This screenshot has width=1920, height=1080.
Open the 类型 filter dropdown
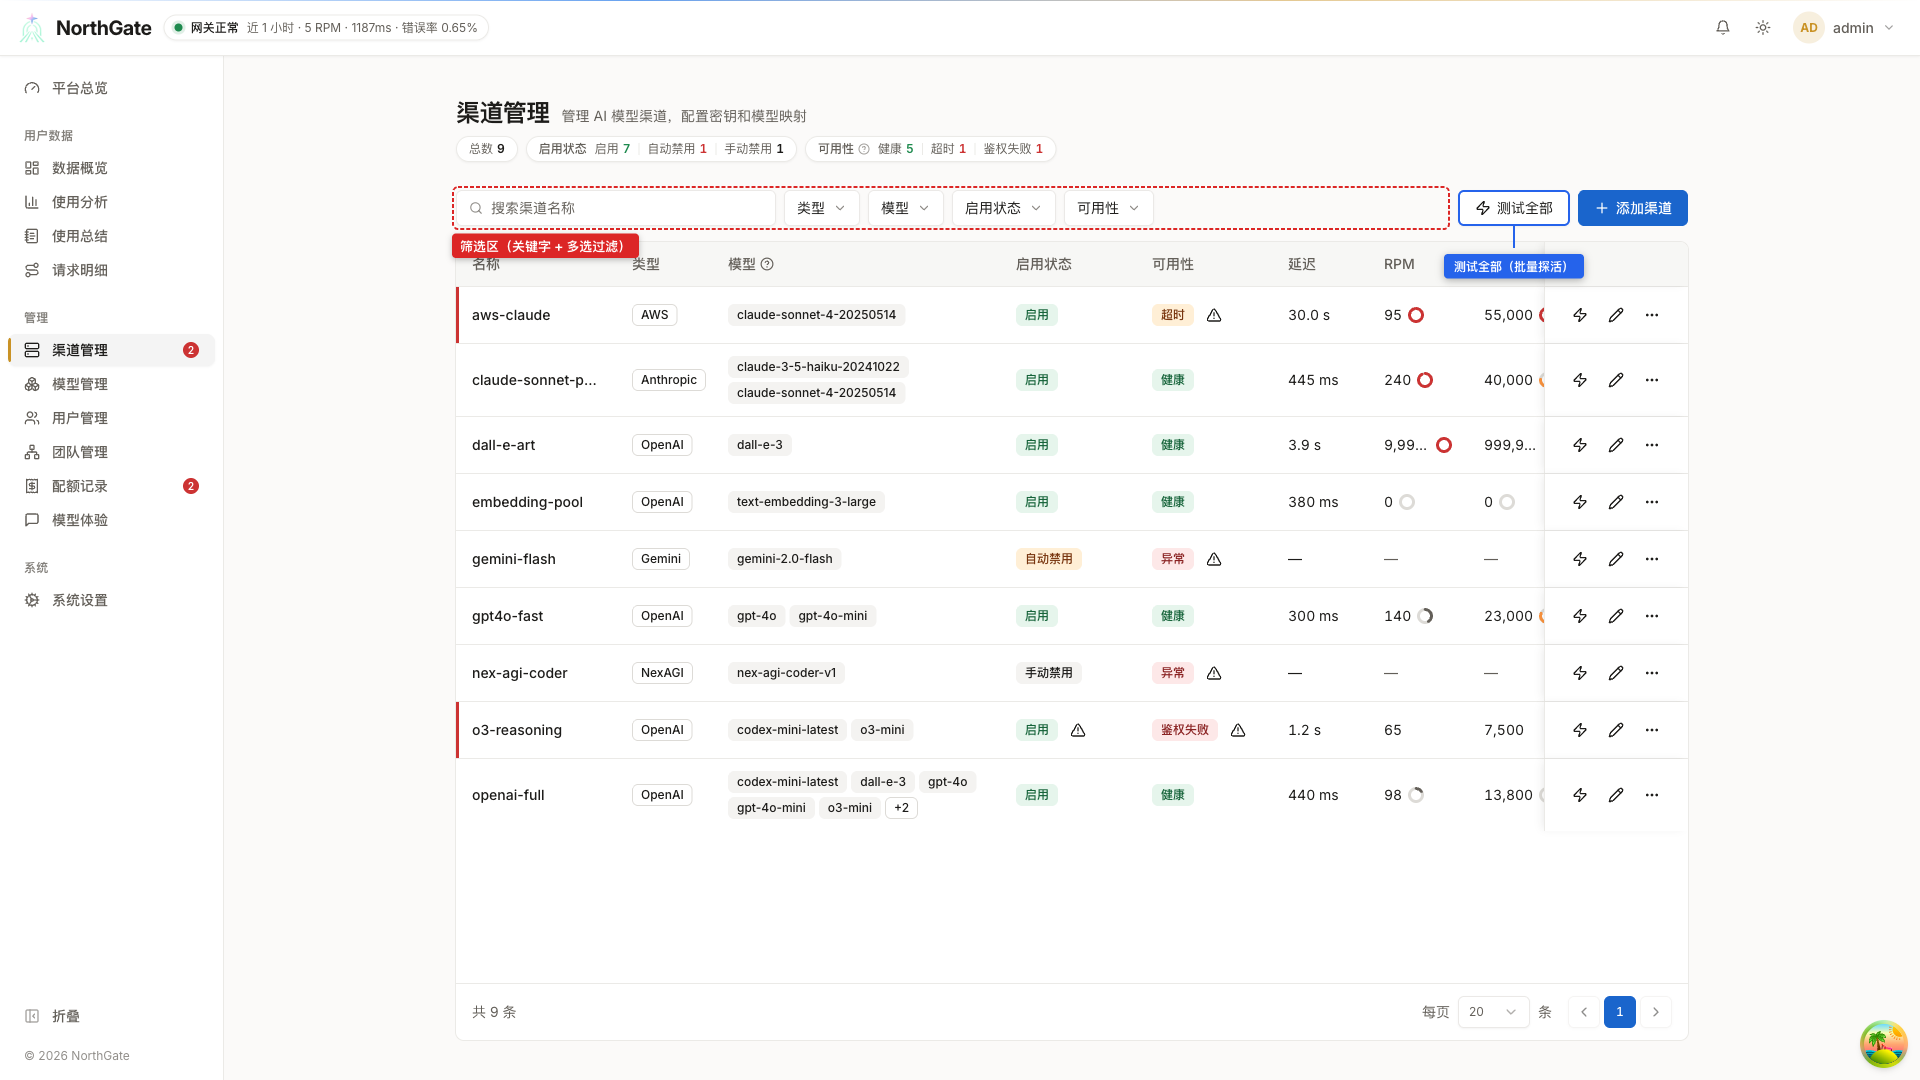[821, 208]
